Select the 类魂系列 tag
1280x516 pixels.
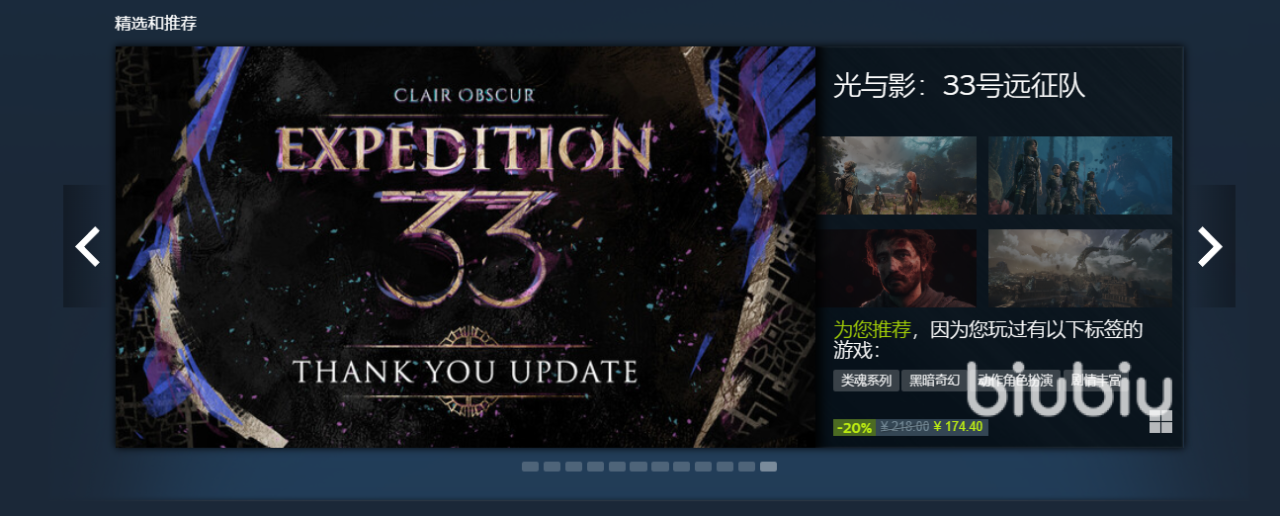point(865,380)
